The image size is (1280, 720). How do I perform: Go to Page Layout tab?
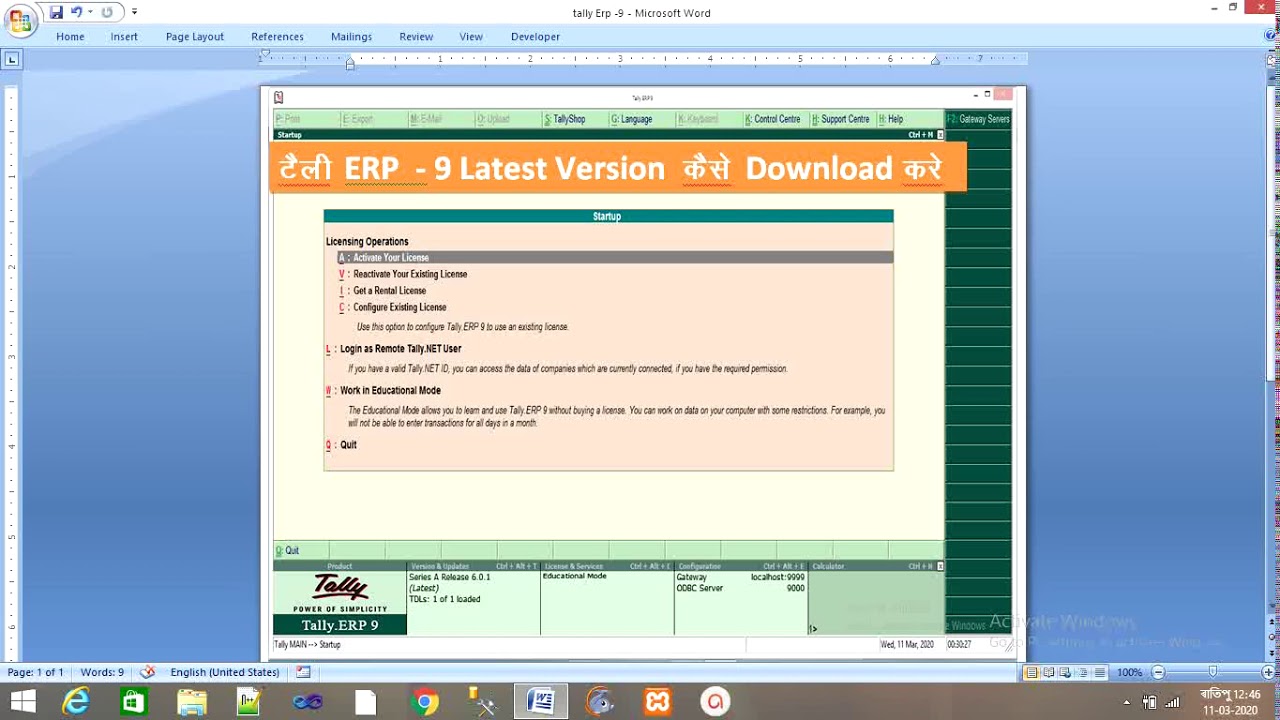click(195, 36)
